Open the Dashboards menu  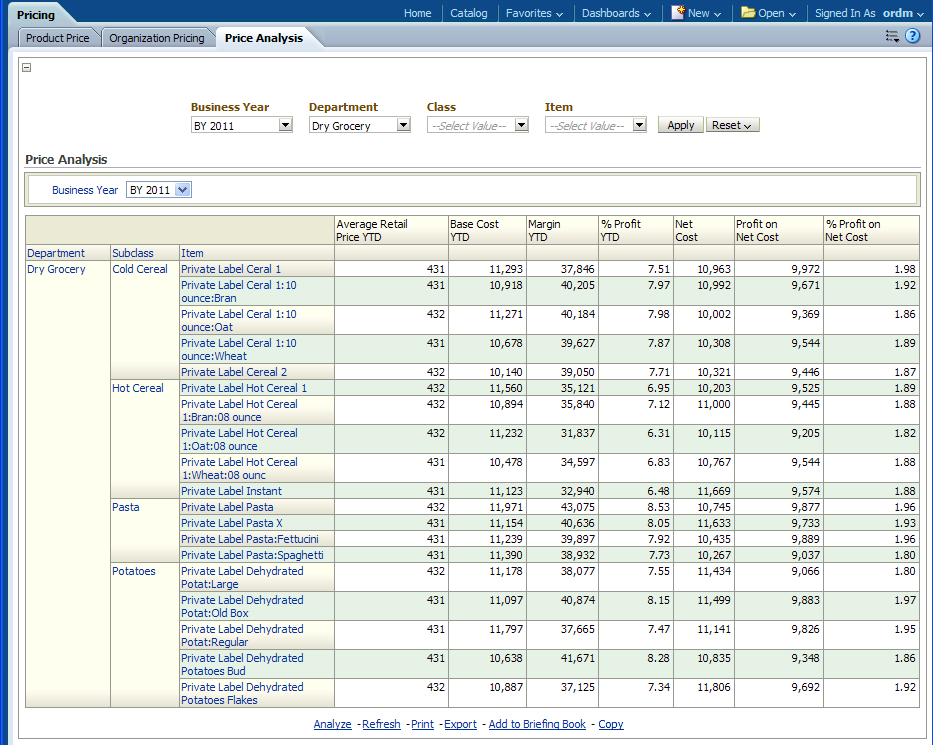point(616,13)
